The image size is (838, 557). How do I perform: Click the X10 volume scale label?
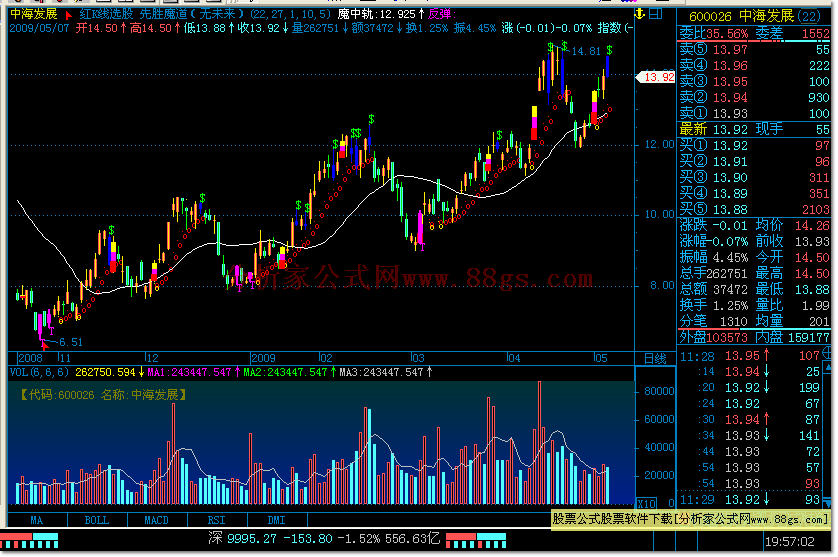(647, 503)
